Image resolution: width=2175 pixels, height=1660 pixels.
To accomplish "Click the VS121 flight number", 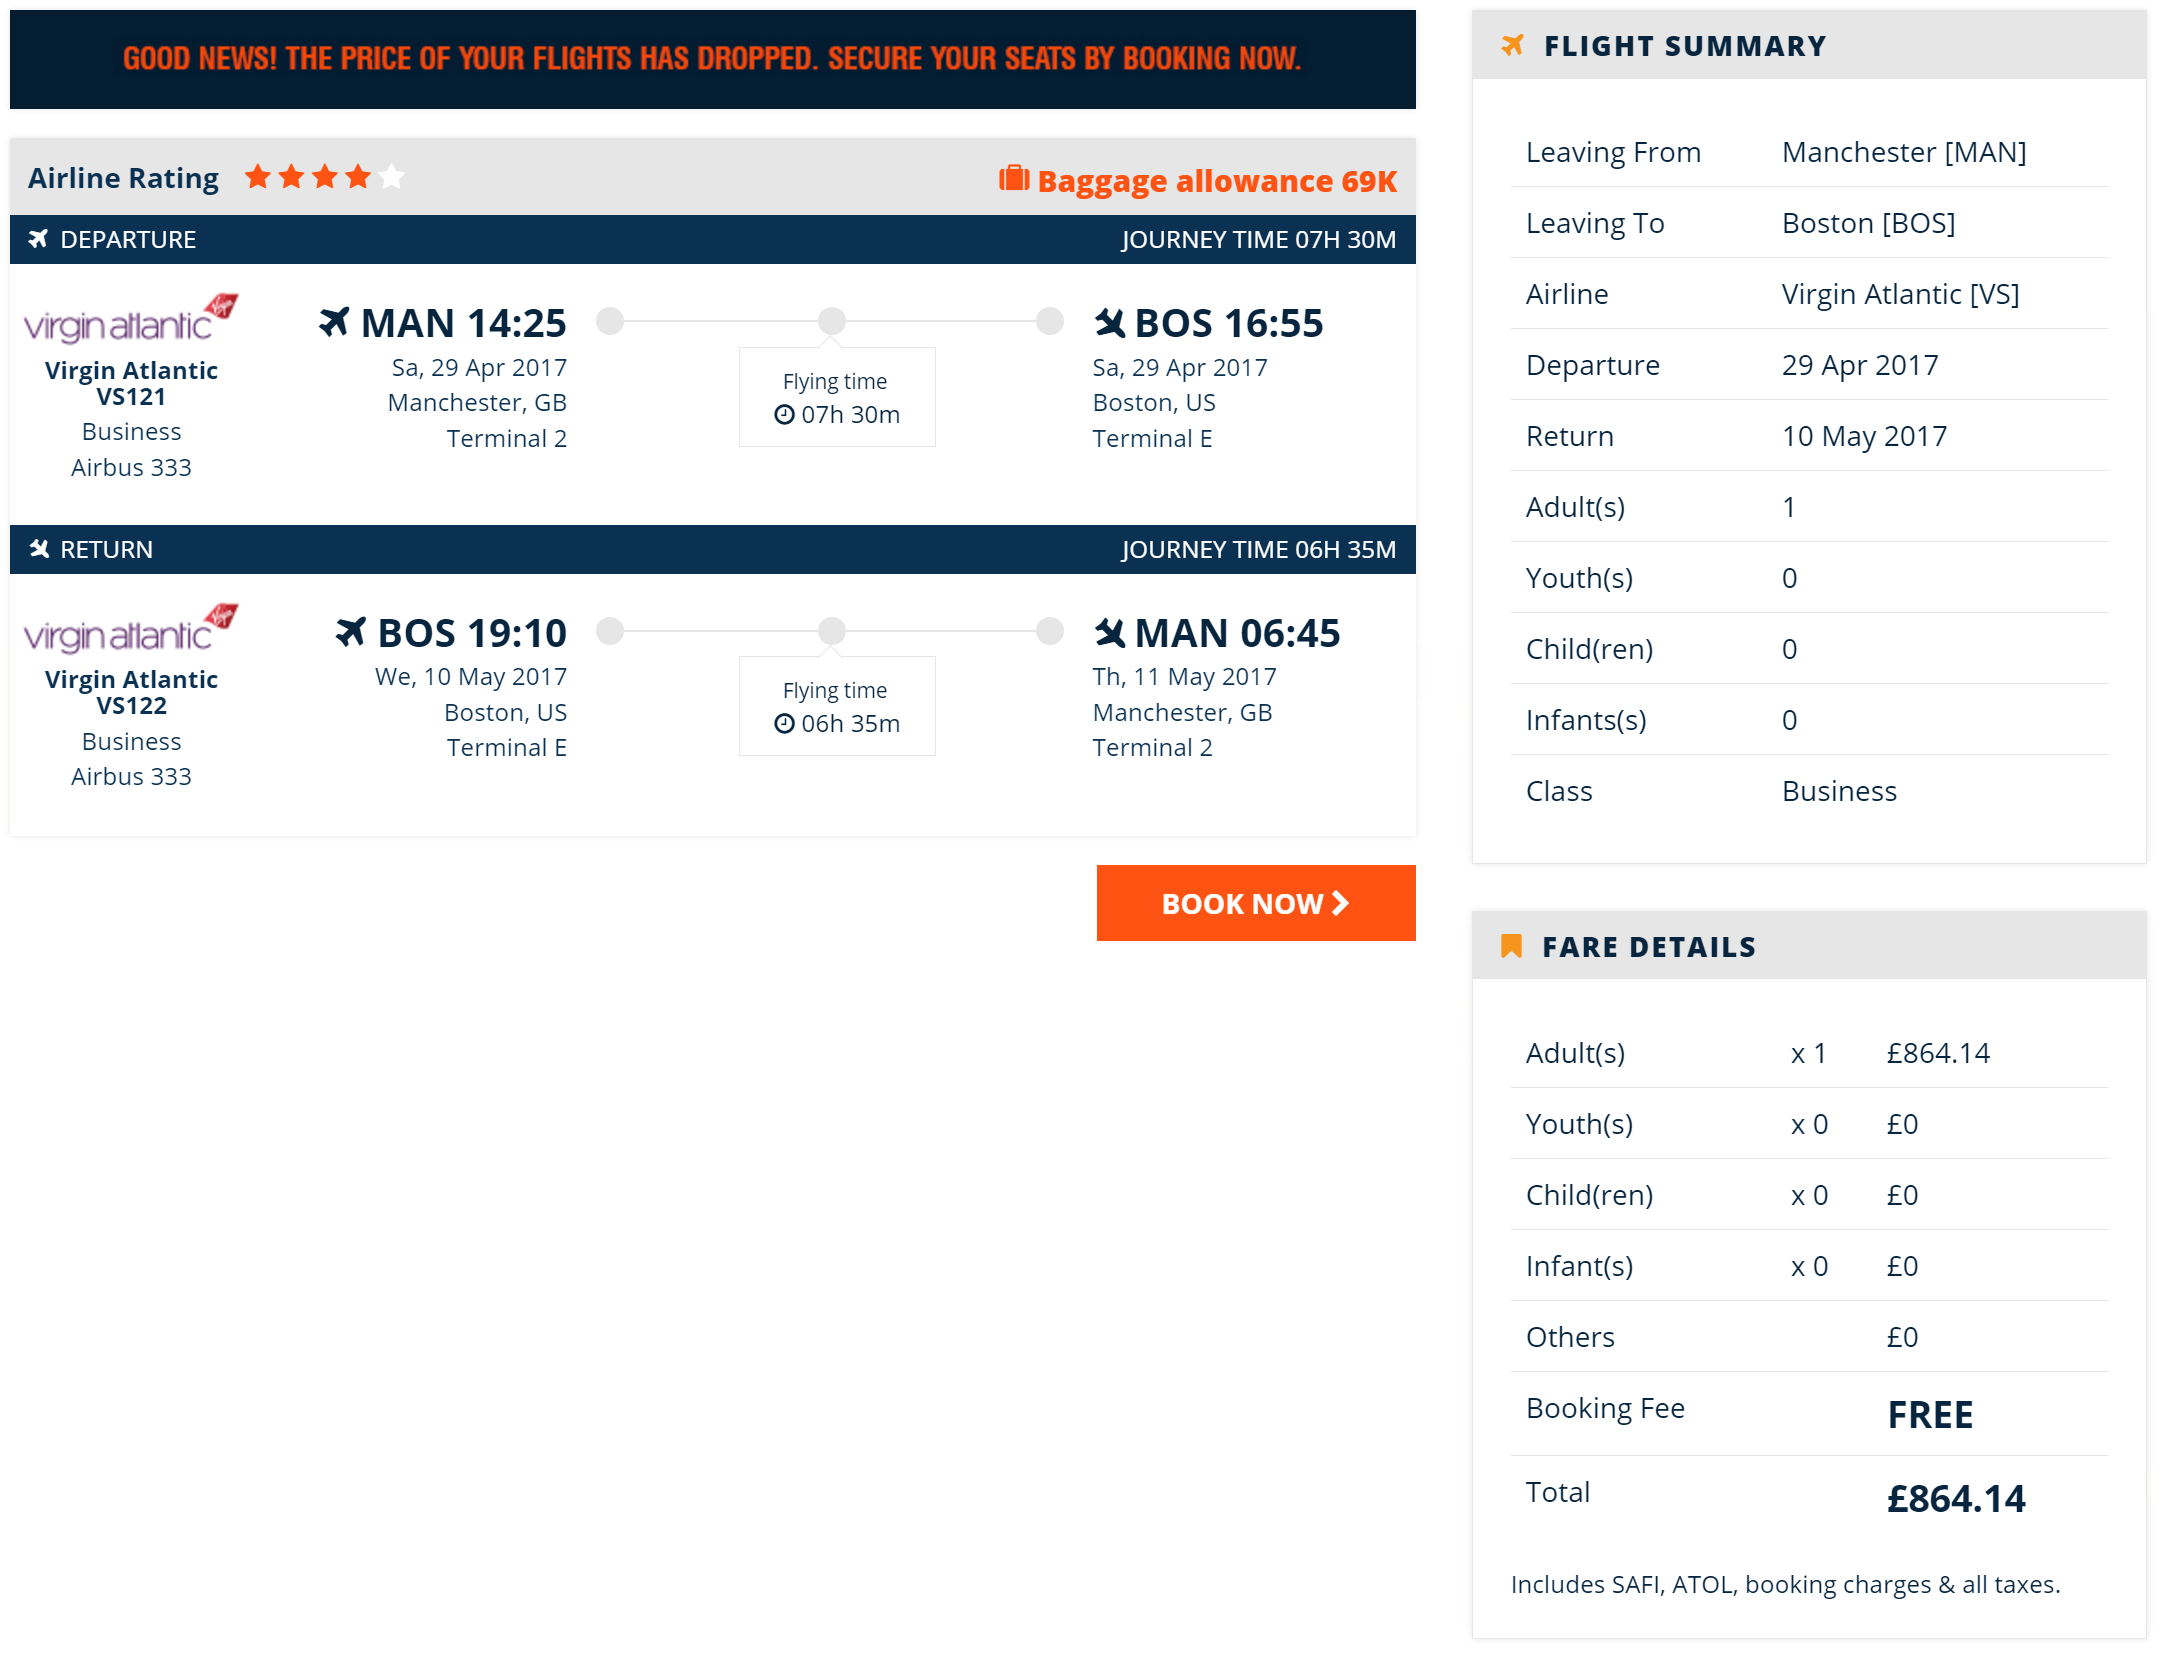I will point(131,397).
